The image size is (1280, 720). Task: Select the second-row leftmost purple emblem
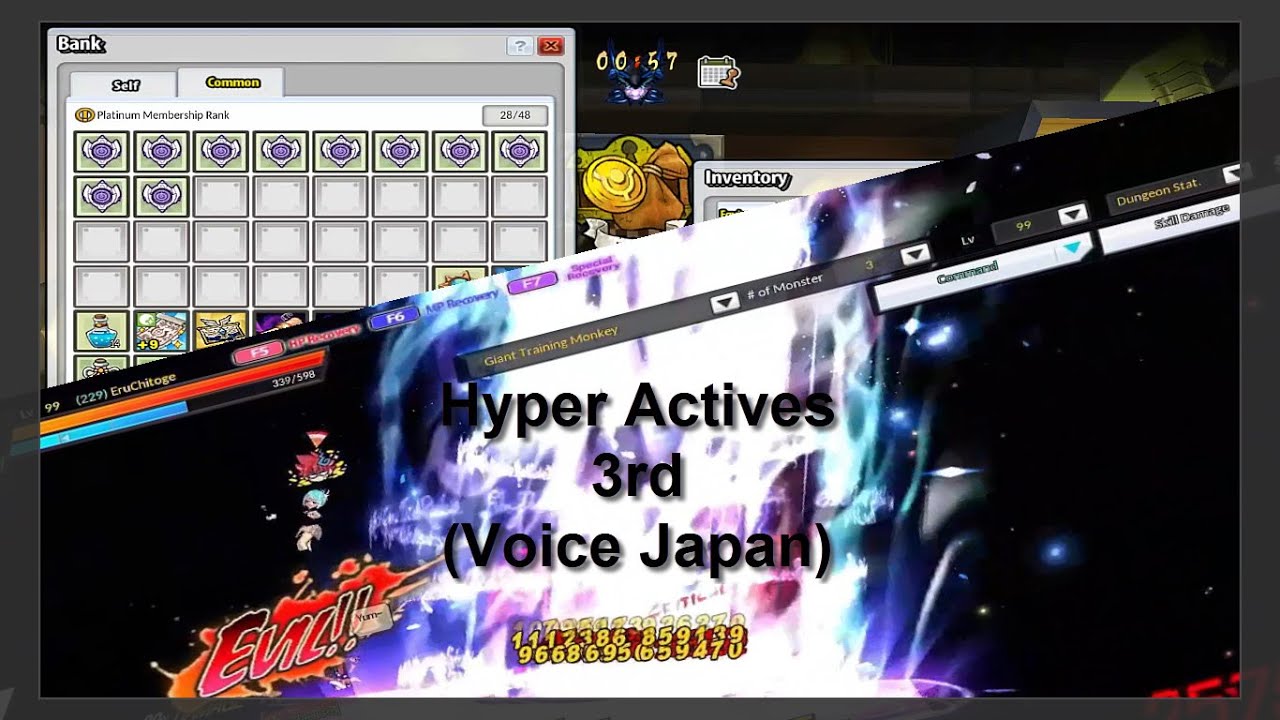point(101,197)
